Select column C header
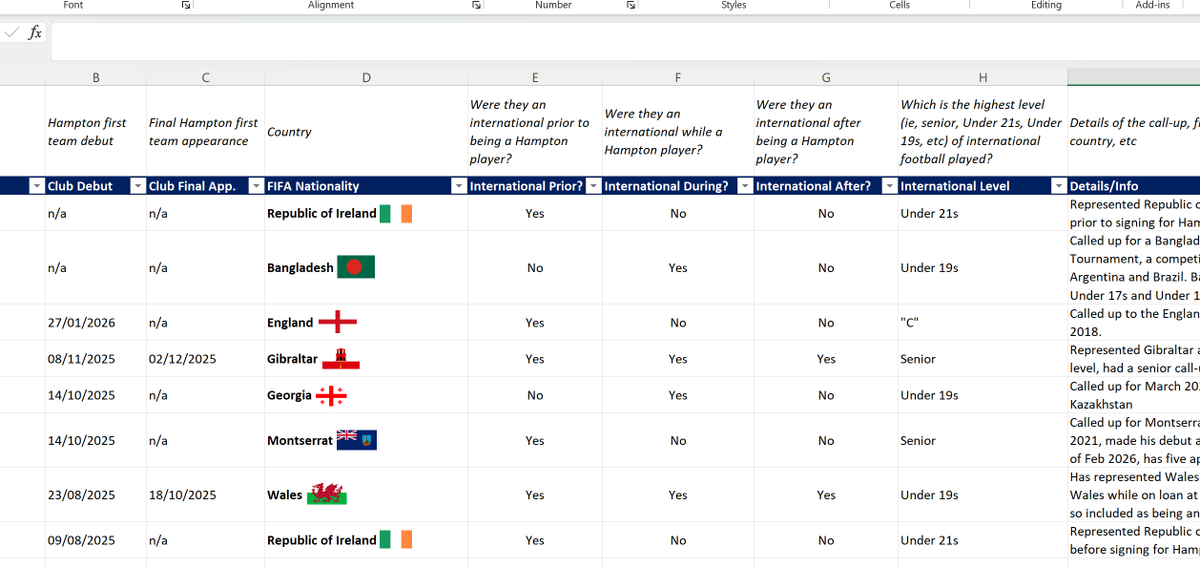The width and height of the screenshot is (1200, 568). (x=205, y=77)
